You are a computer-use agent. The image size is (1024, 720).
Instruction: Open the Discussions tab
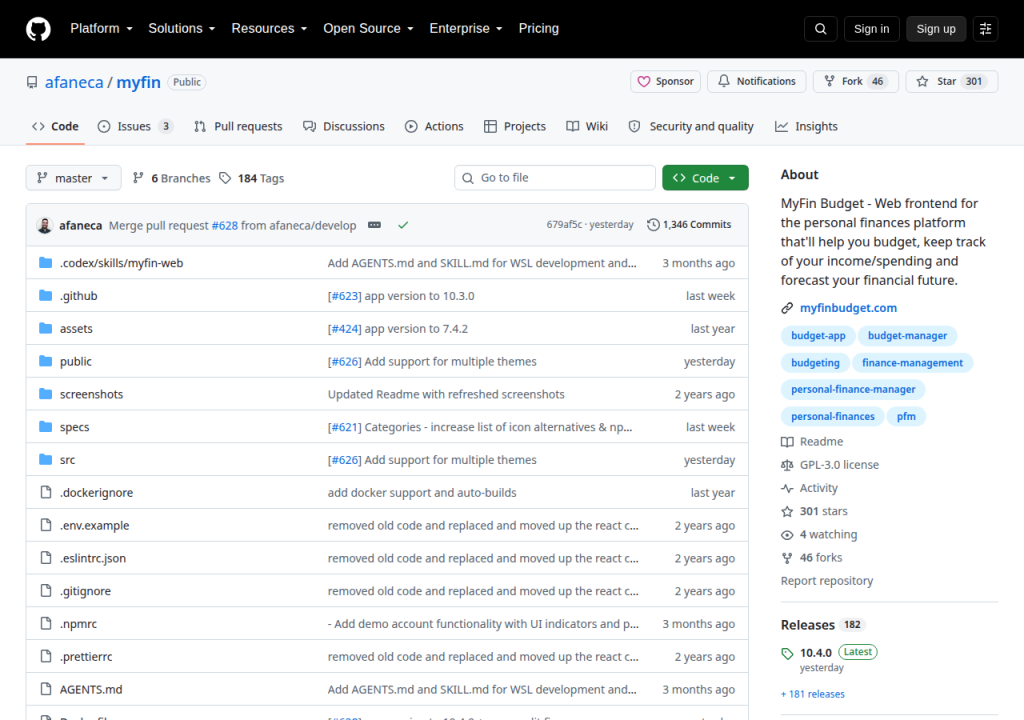[344, 127]
